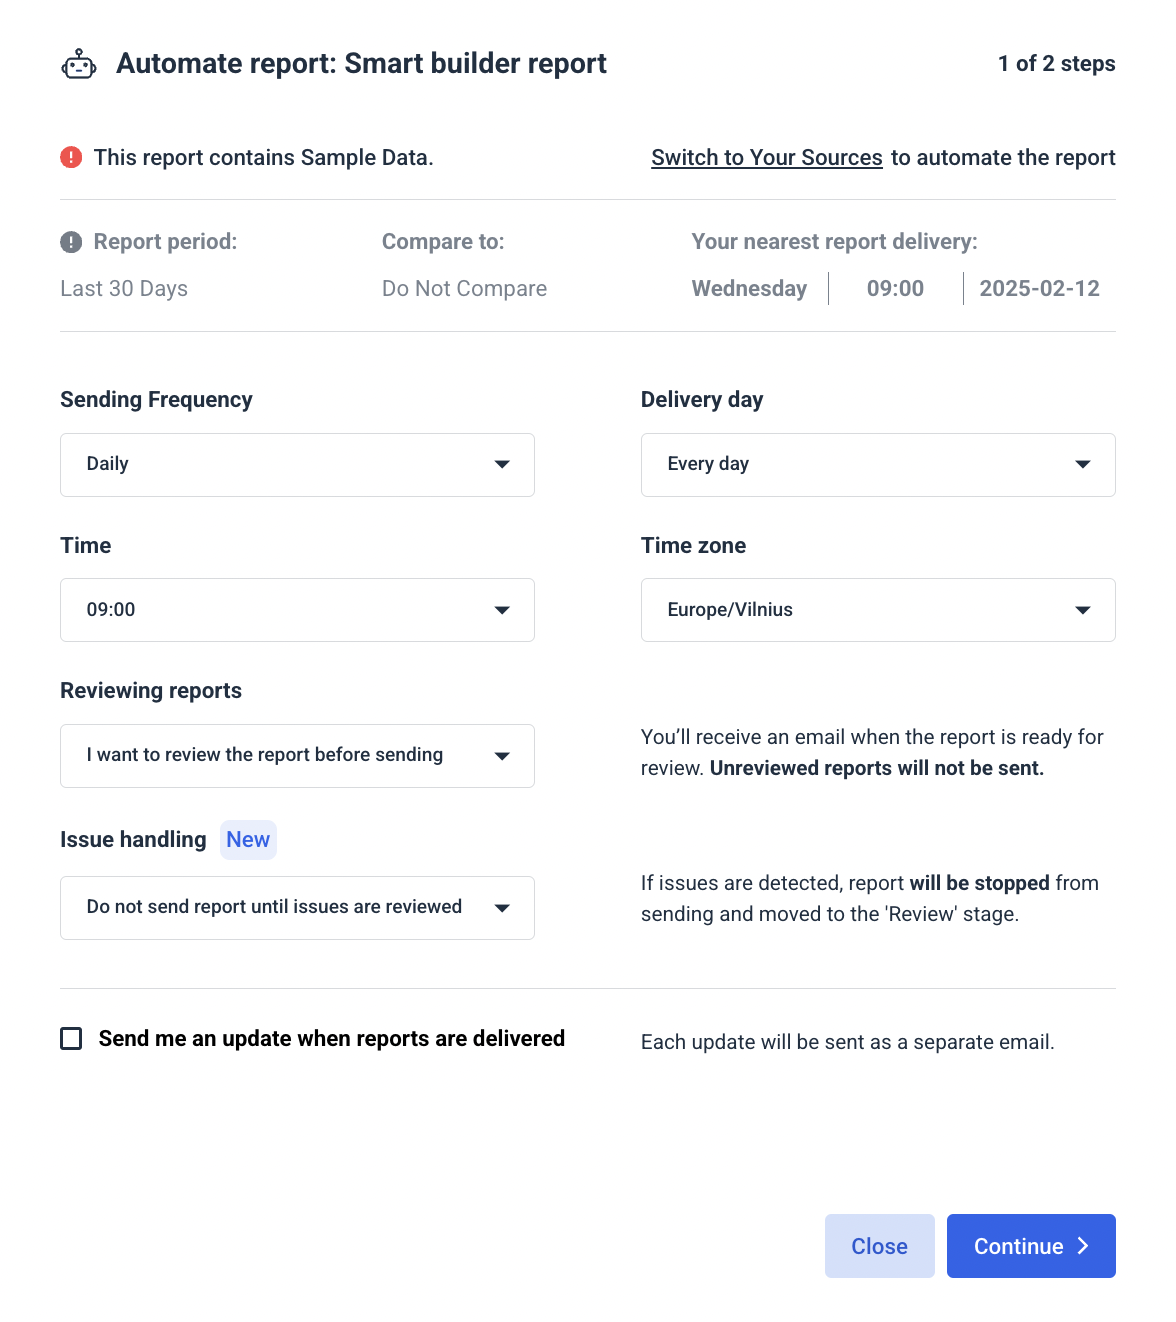Open the Time dropdown showing 09:00

pyautogui.click(x=297, y=610)
